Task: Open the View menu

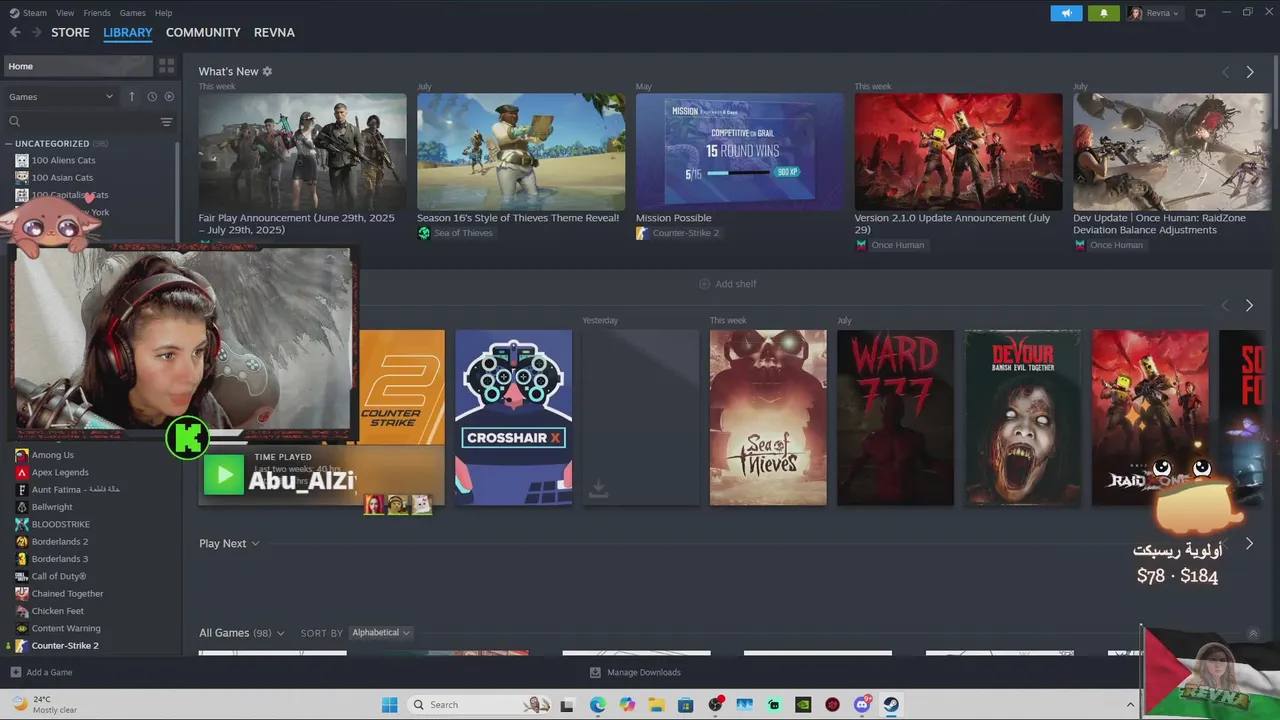Action: pyautogui.click(x=65, y=13)
